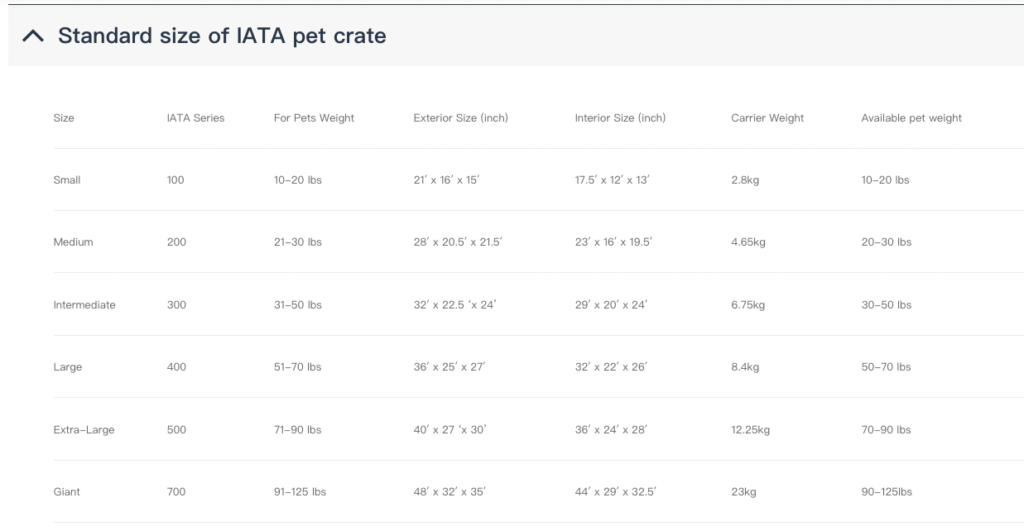Click available pet weight '70-90 lbs'

point(886,430)
